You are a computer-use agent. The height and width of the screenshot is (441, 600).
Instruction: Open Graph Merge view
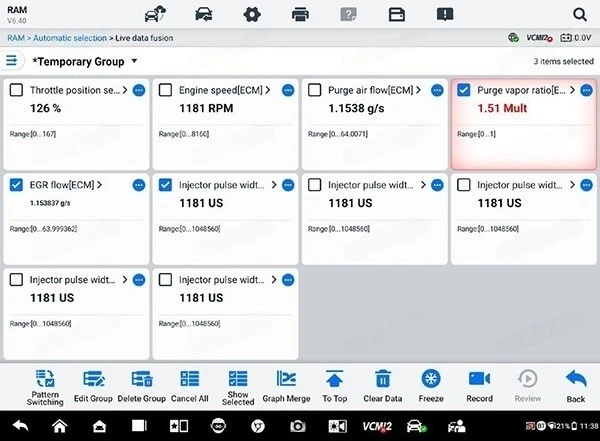point(286,379)
